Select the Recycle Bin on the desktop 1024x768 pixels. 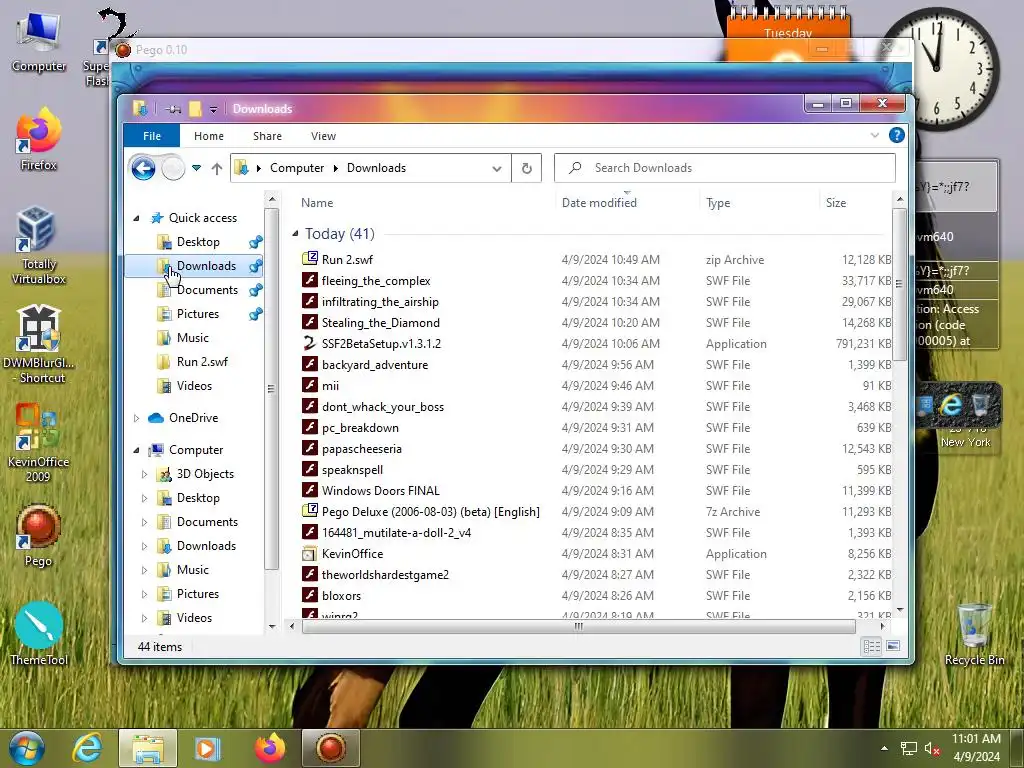(x=974, y=635)
